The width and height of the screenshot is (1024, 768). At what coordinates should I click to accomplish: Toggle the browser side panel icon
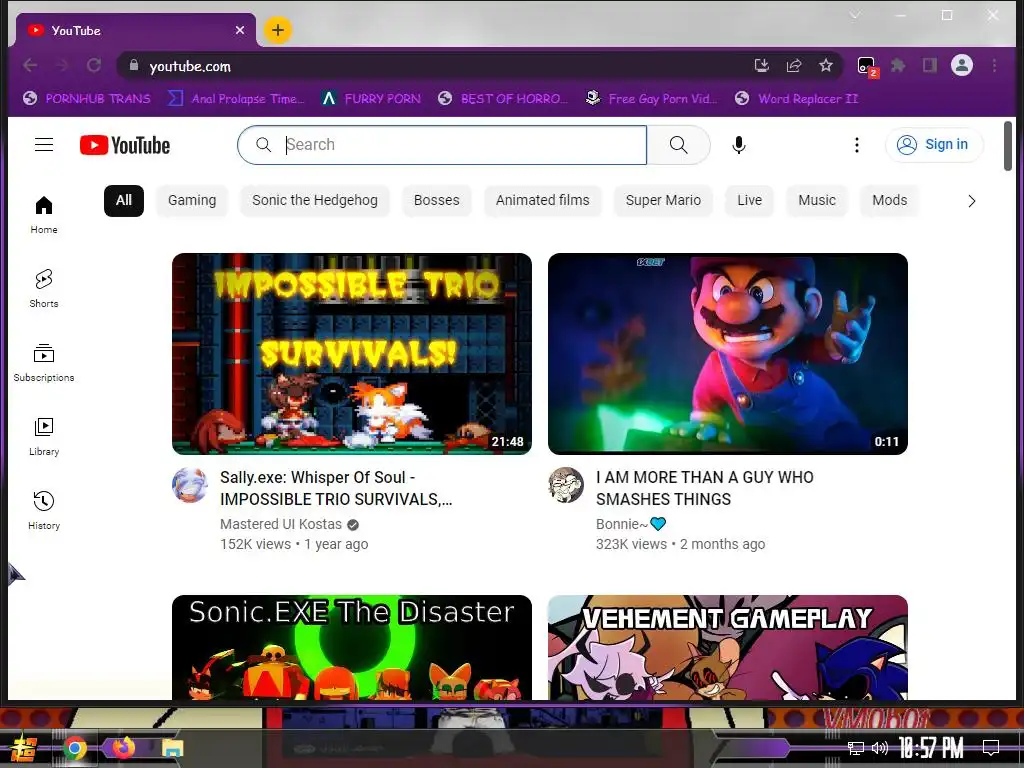[930, 65]
